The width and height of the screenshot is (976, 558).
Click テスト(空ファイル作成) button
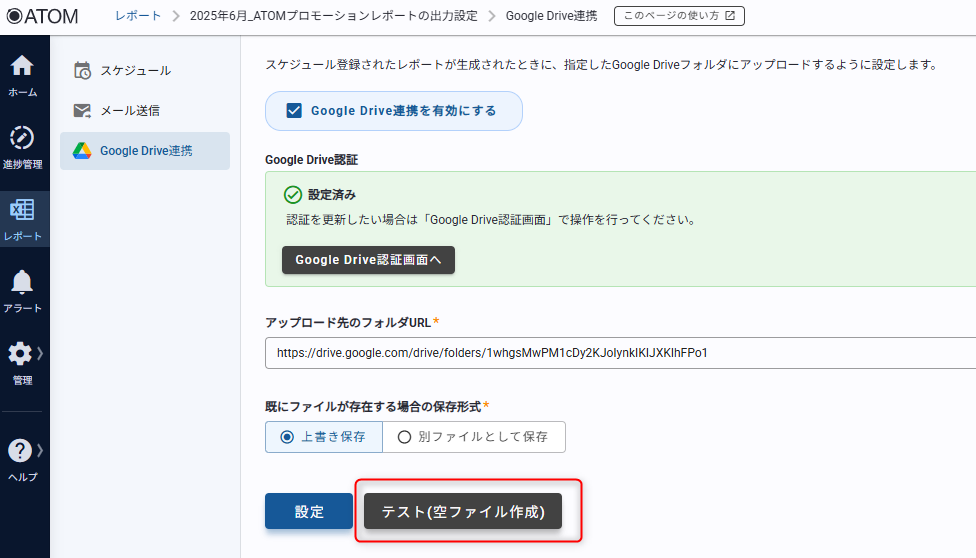[463, 511]
